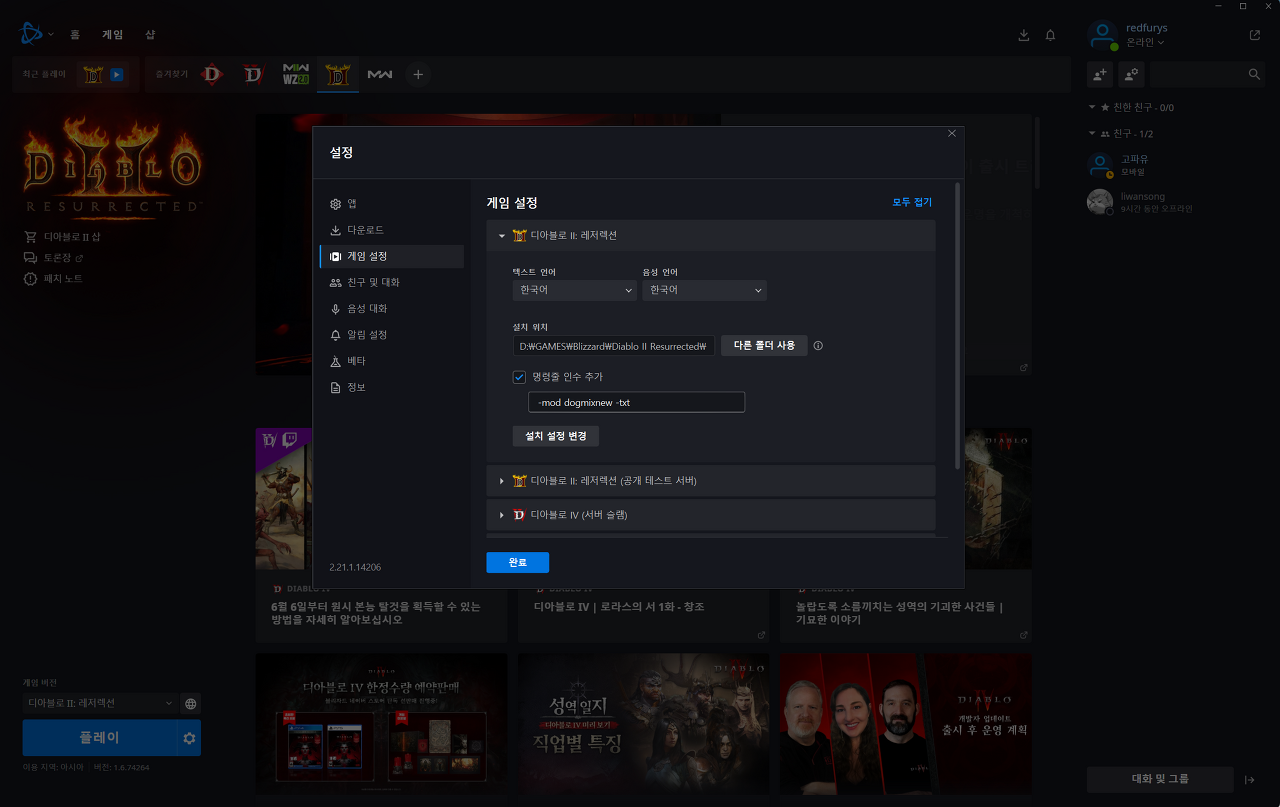
Task: Go to 베타 settings tab
Action: [391, 361]
